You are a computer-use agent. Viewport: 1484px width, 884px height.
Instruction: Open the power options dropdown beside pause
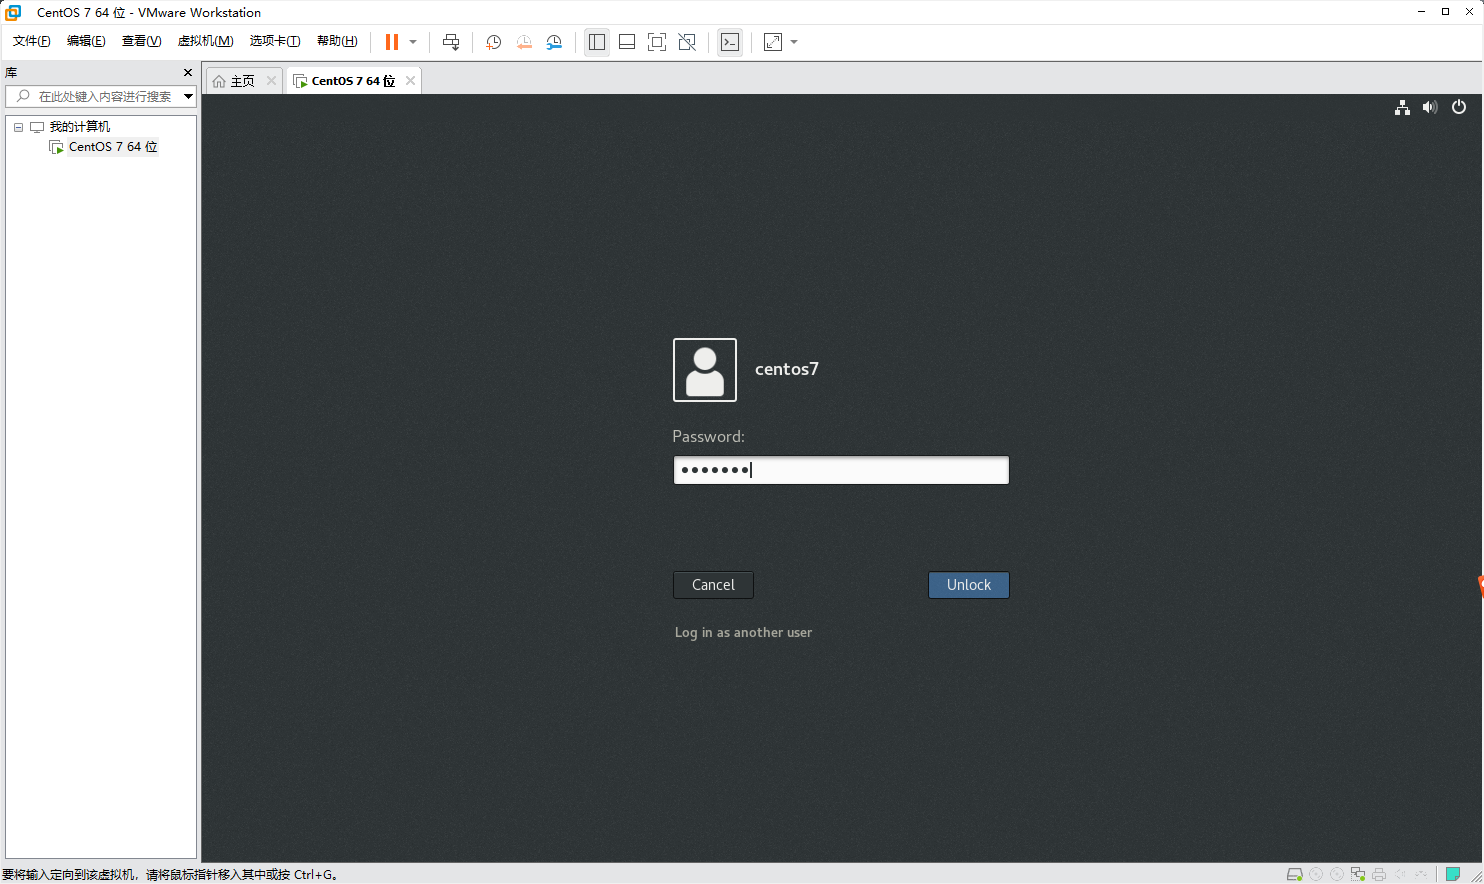(x=413, y=42)
